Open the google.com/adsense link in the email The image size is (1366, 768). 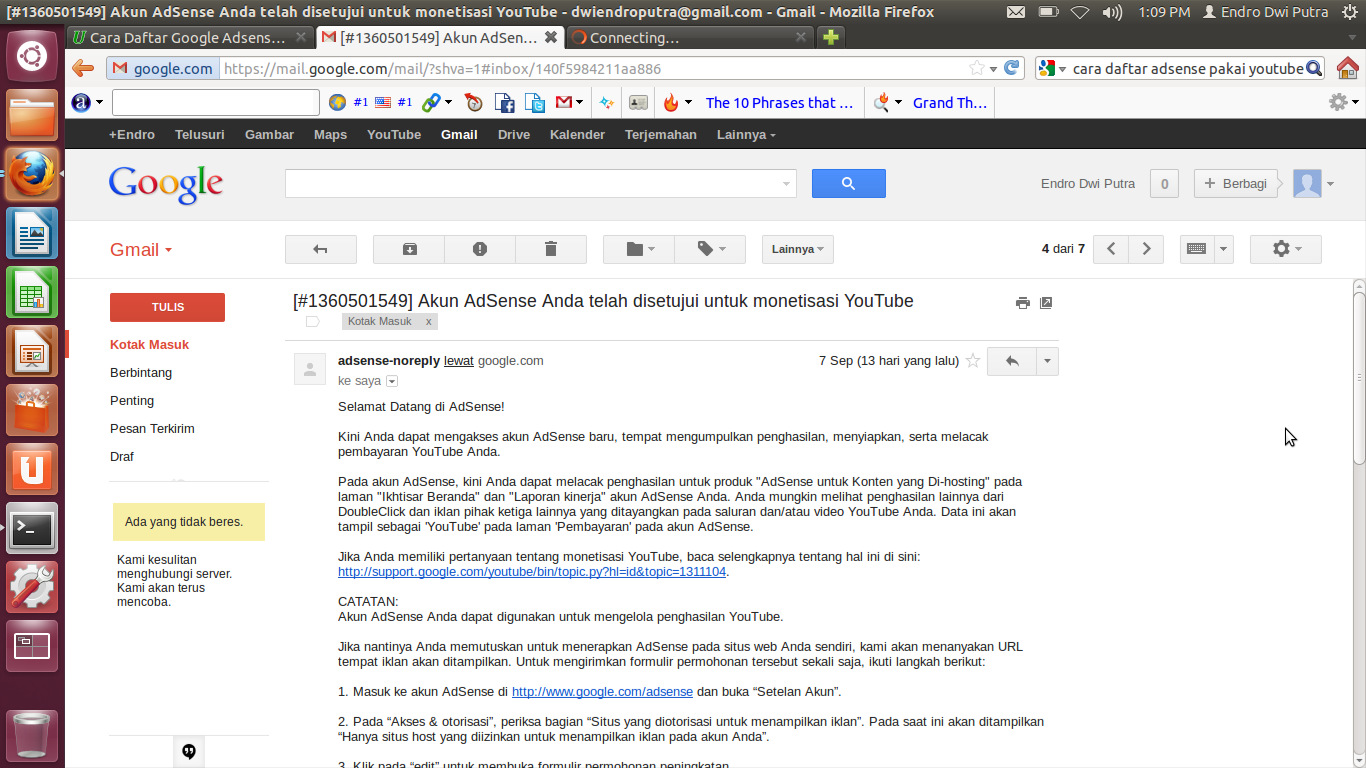[x=601, y=691]
